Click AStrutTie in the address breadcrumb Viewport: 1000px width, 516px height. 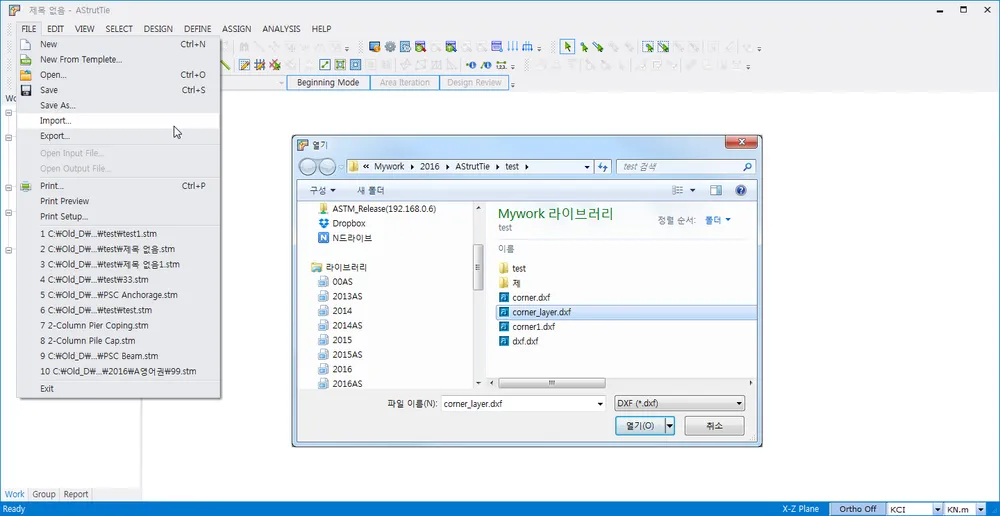coord(473,166)
